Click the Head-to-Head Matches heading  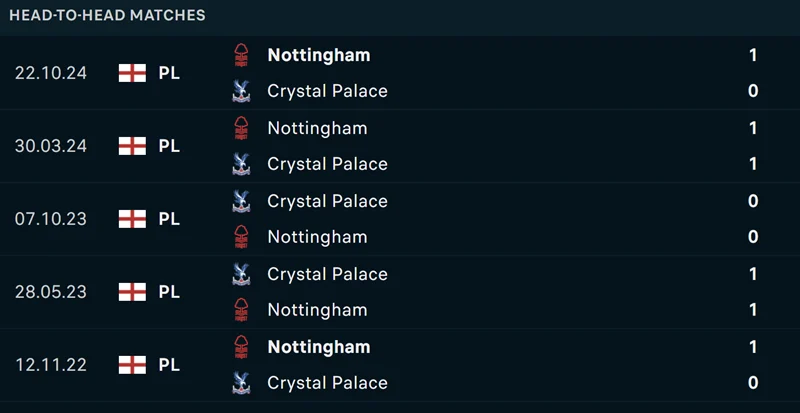(x=107, y=15)
